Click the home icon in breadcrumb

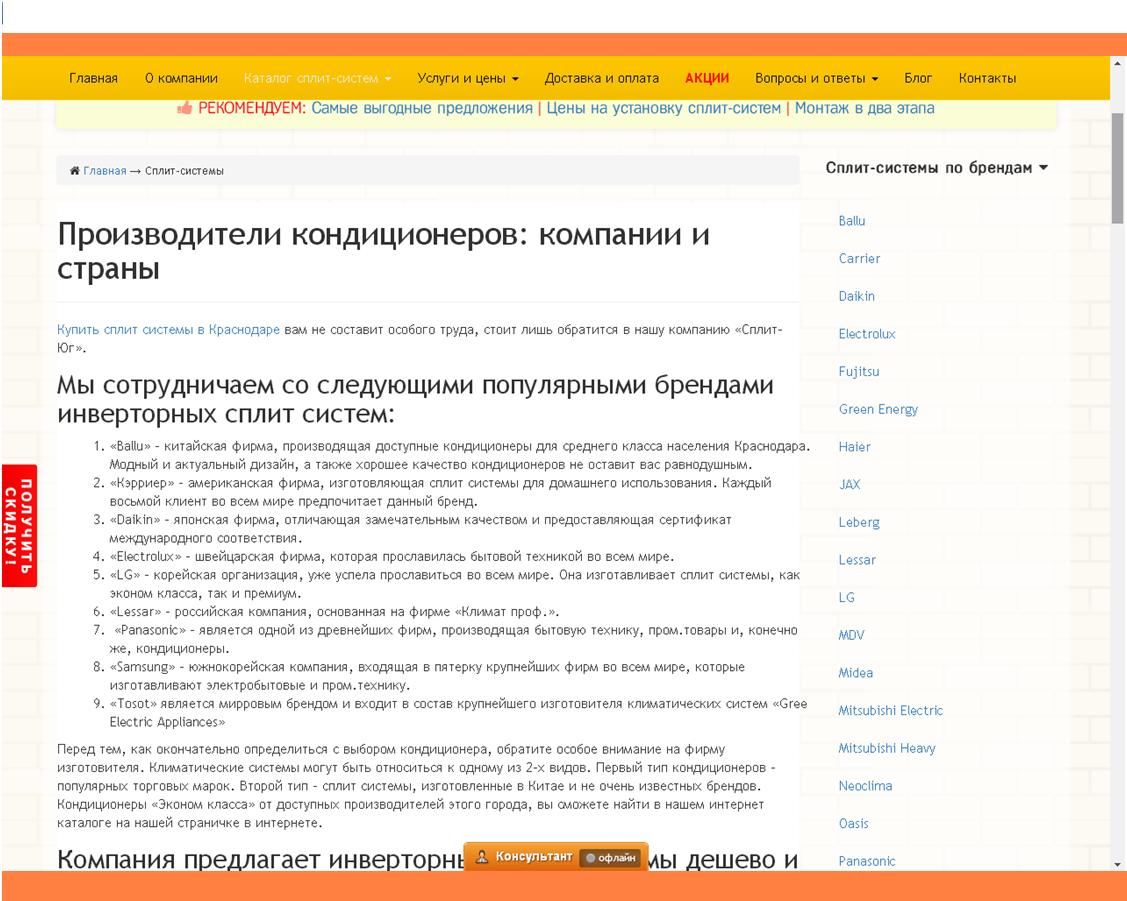tap(74, 171)
